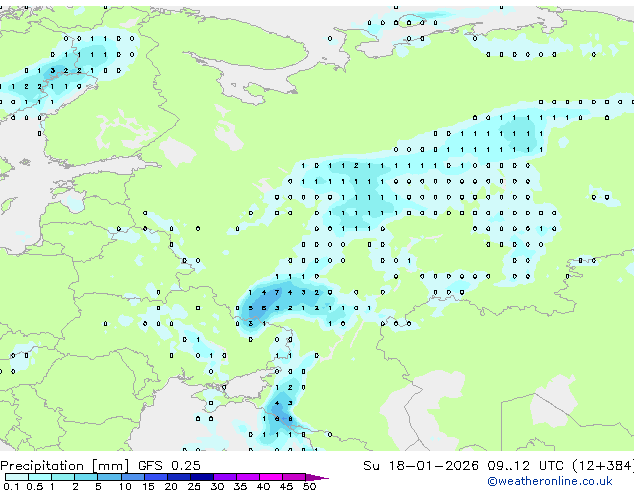Click the legend value label '10'
The height and width of the screenshot is (490, 634).
(x=125, y=486)
